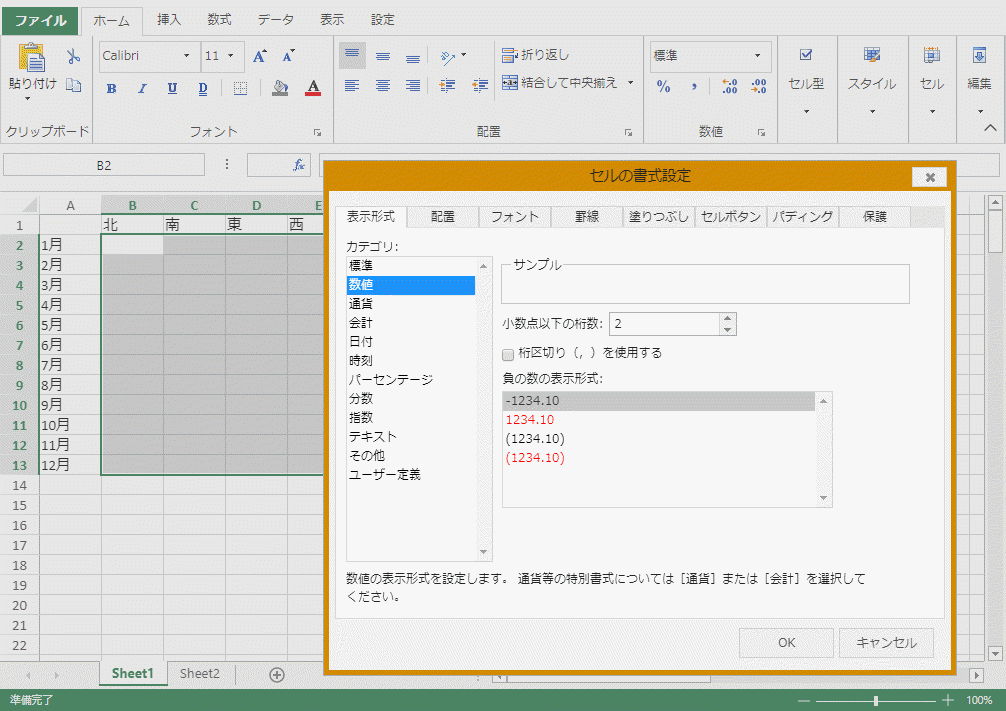
Task: Select 通貨 in the category list
Action: click(362, 304)
